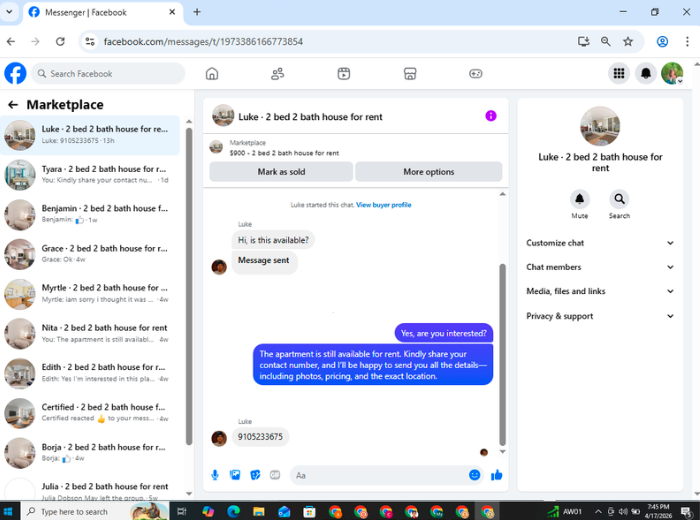The height and width of the screenshot is (520, 700).
Task: Click Luke's avatar beside phone number message
Action: (x=219, y=438)
